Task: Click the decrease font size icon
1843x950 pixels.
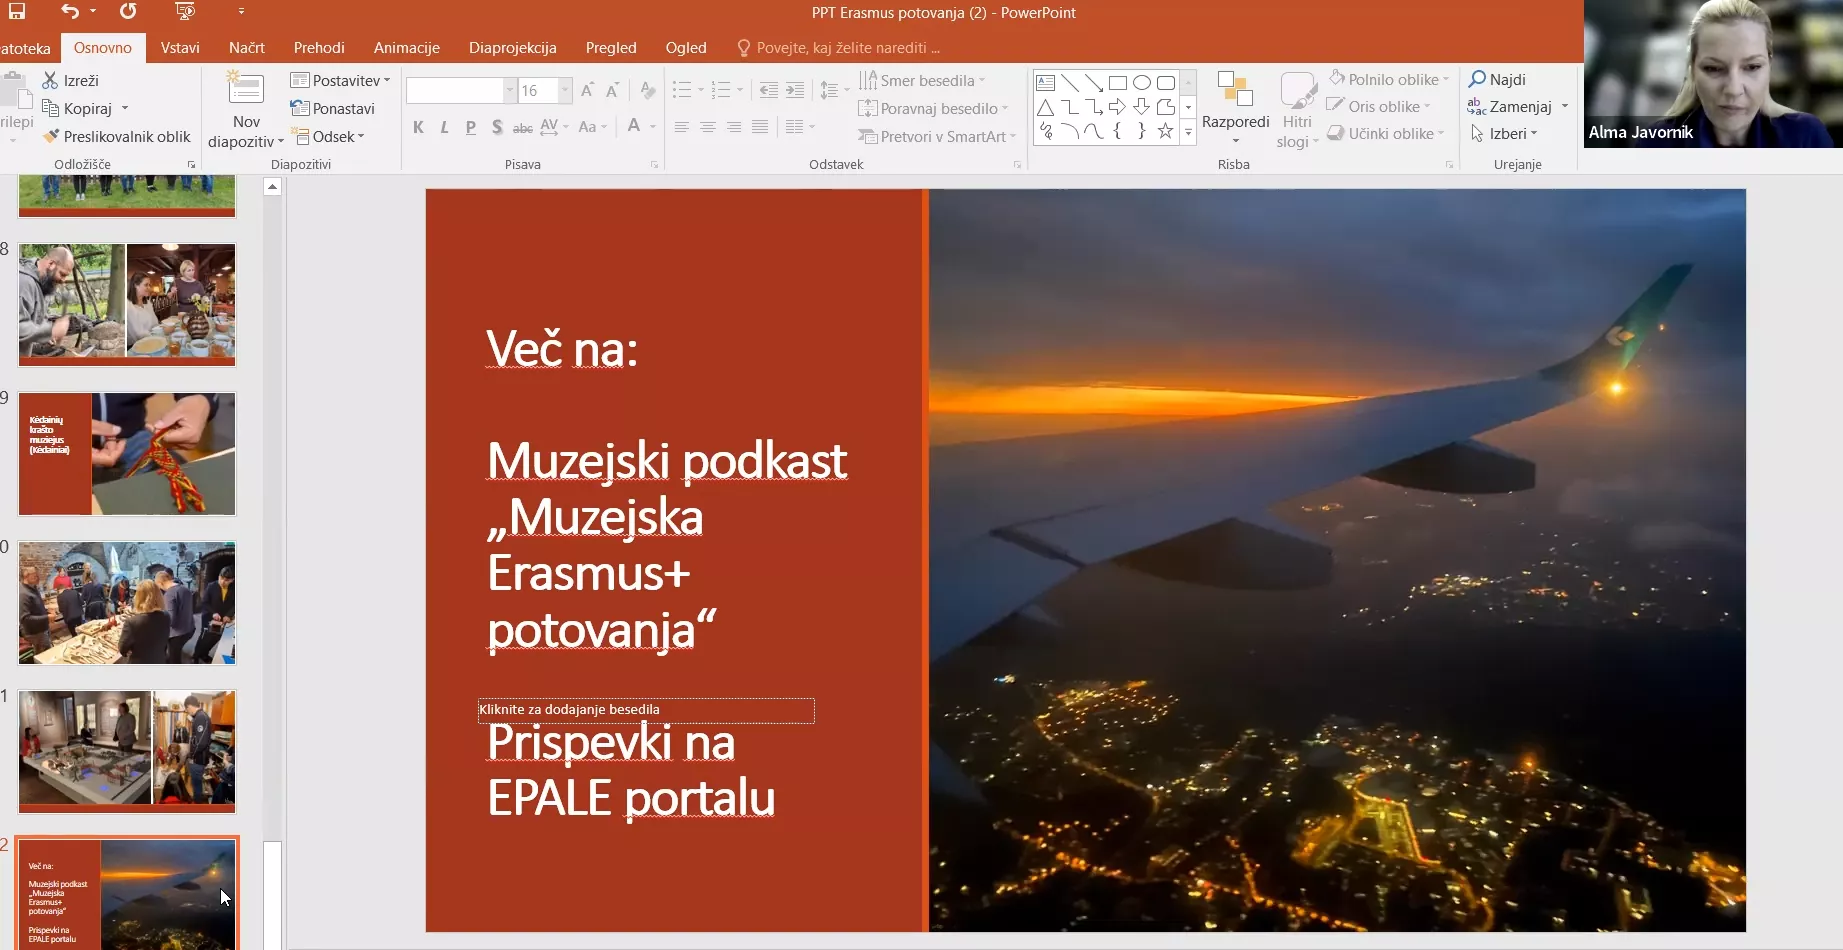Action: click(612, 90)
